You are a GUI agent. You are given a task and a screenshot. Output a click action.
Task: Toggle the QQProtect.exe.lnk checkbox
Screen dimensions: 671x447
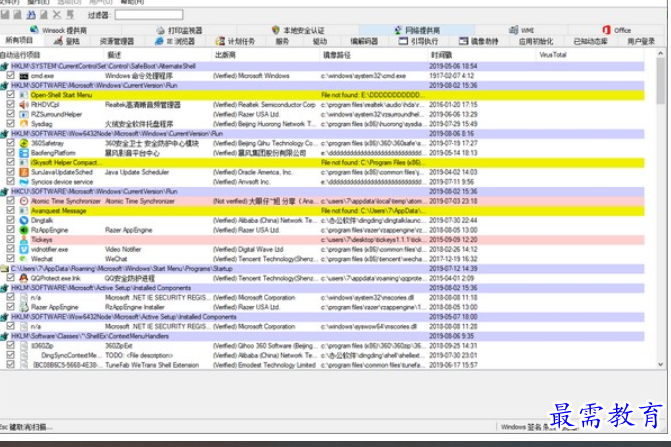(11, 278)
